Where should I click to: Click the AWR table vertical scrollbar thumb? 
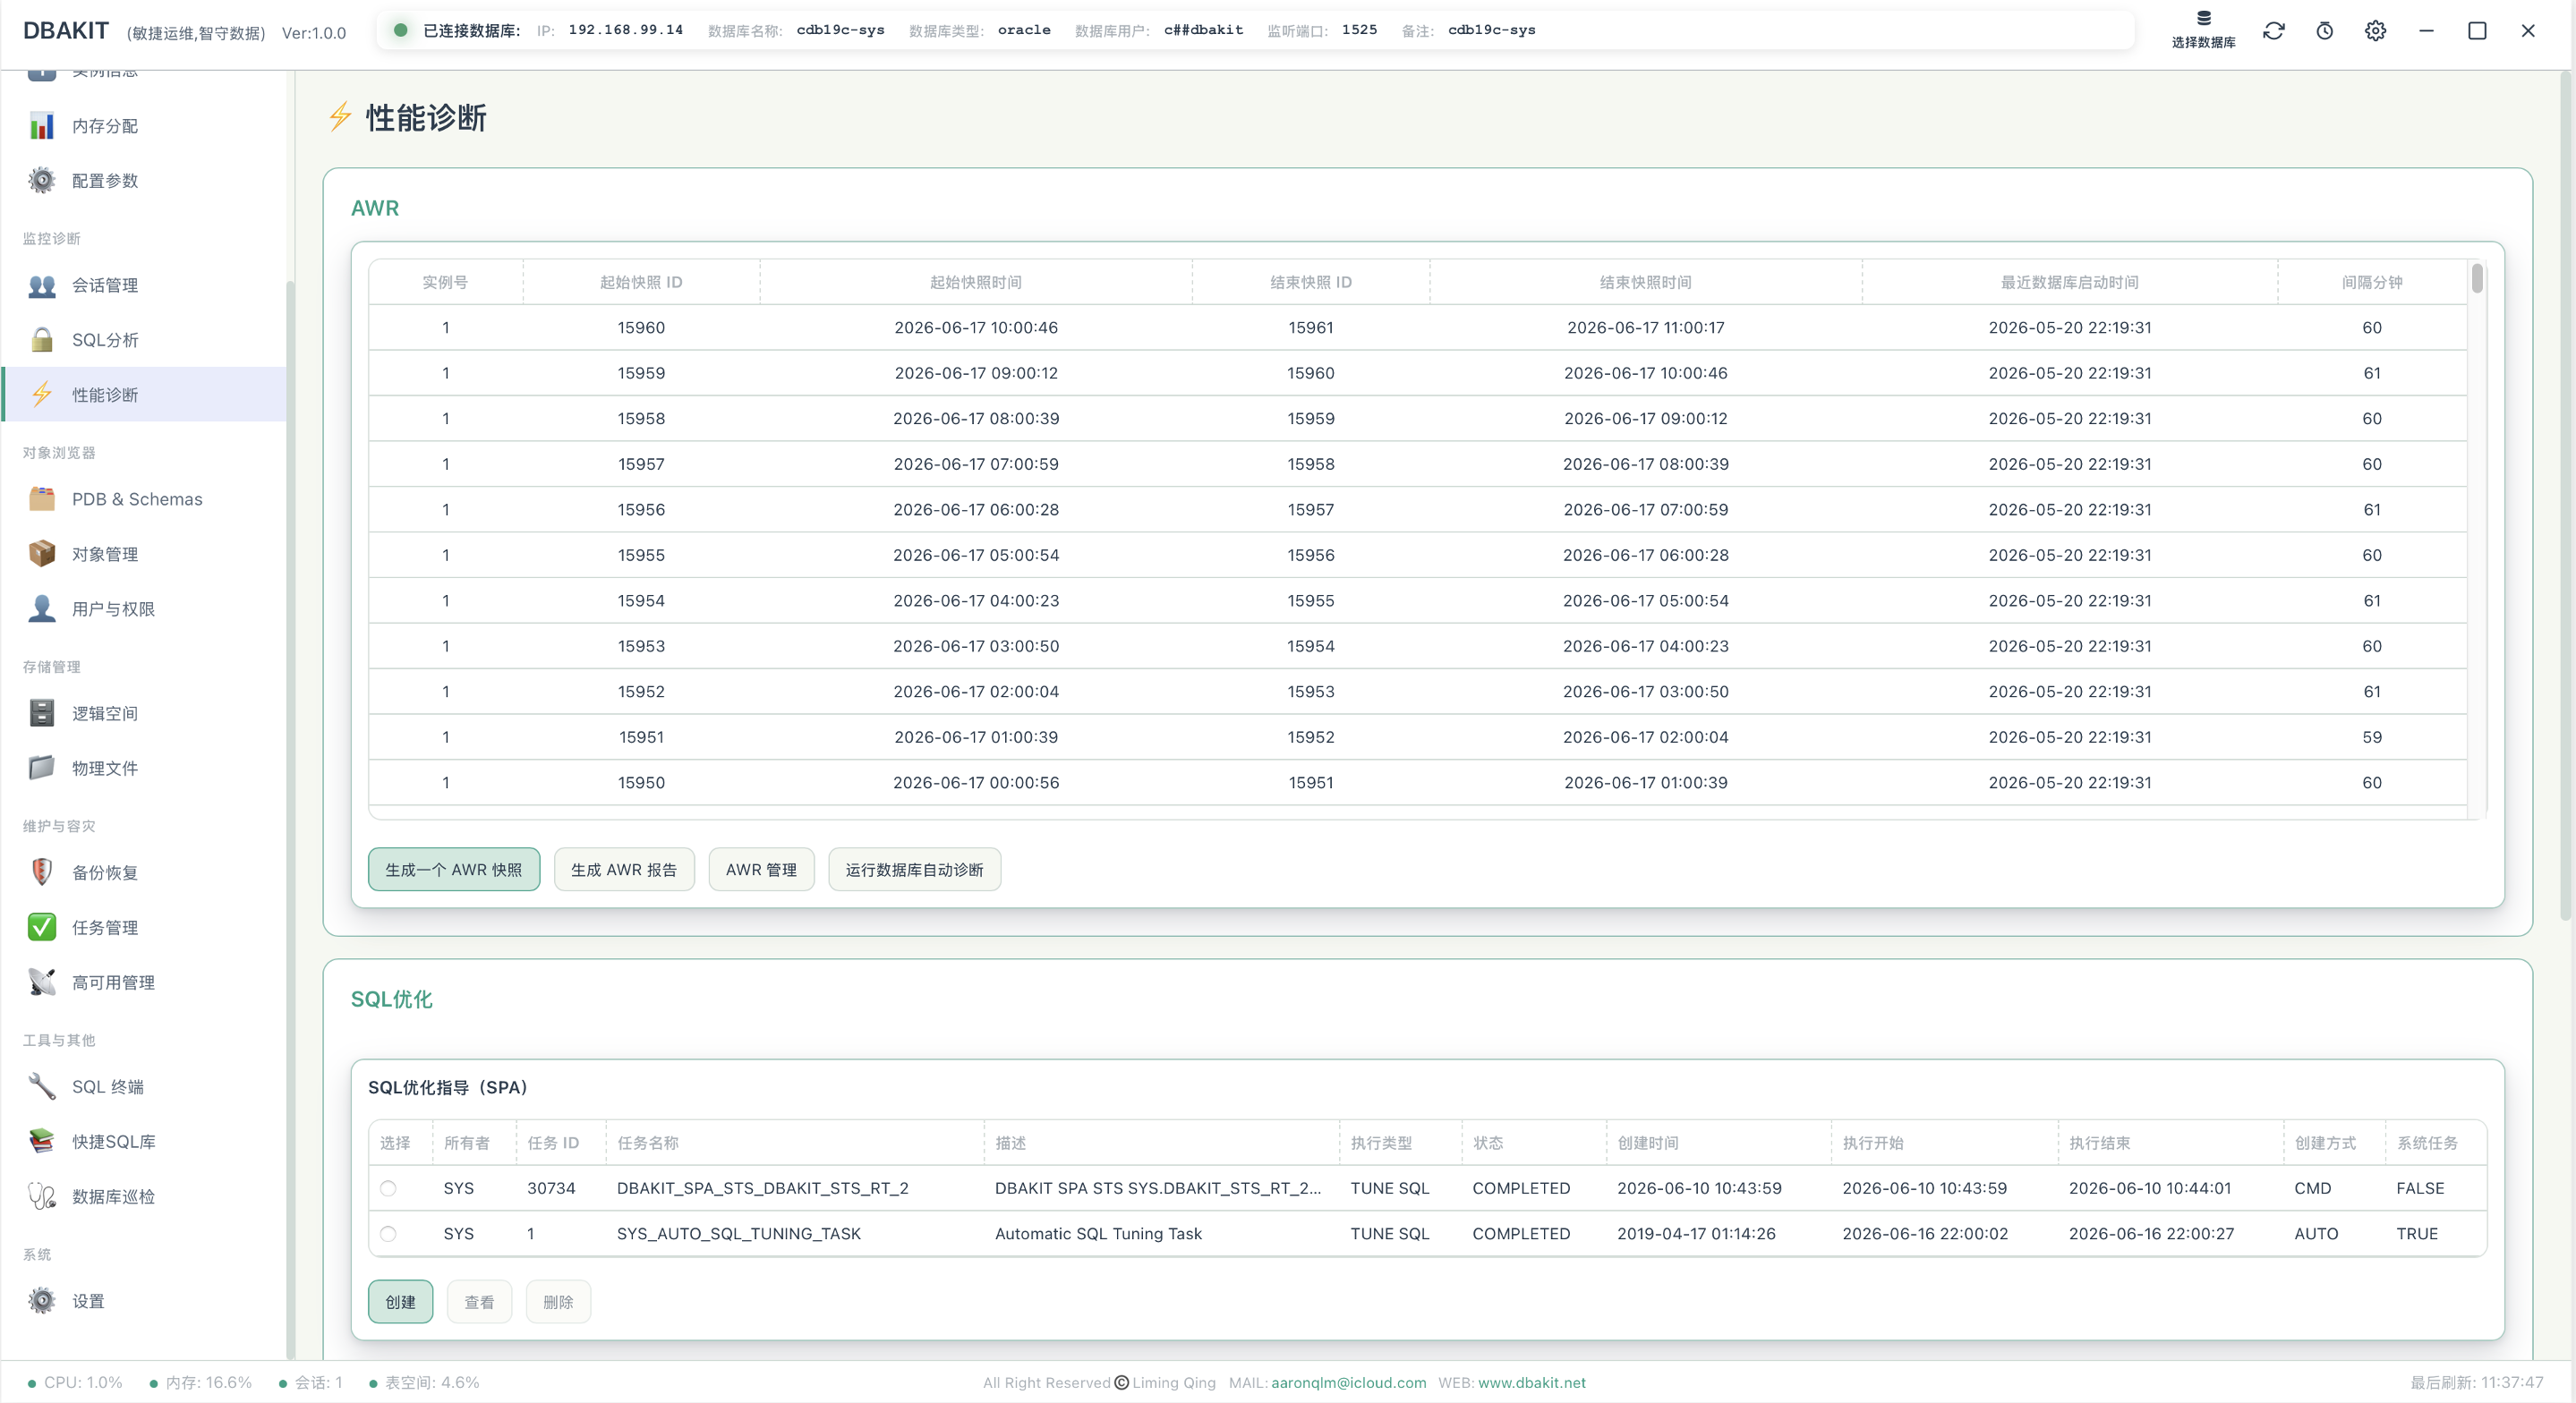click(x=2477, y=278)
